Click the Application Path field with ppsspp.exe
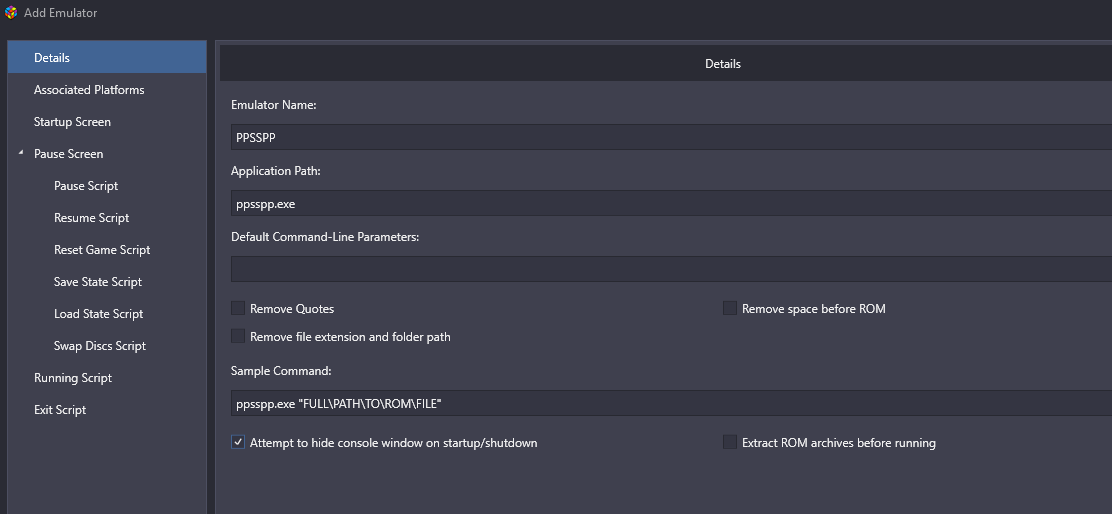 click(x=672, y=203)
